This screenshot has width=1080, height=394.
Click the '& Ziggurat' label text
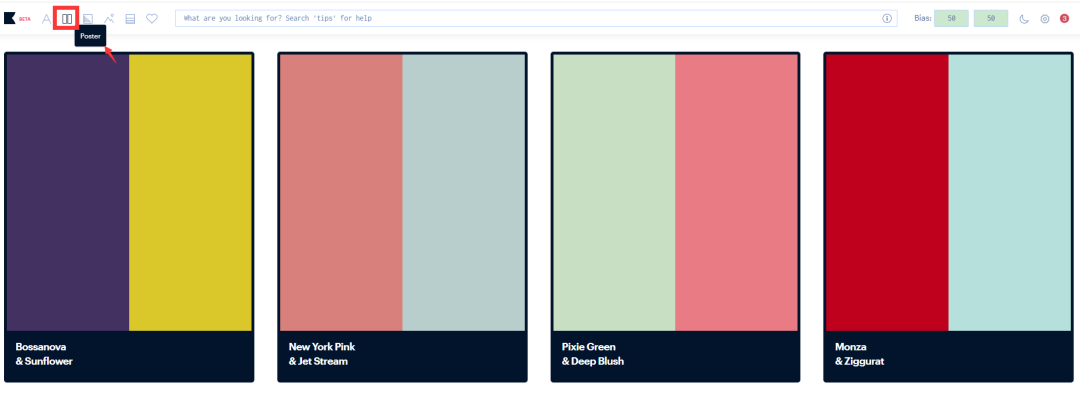860,361
